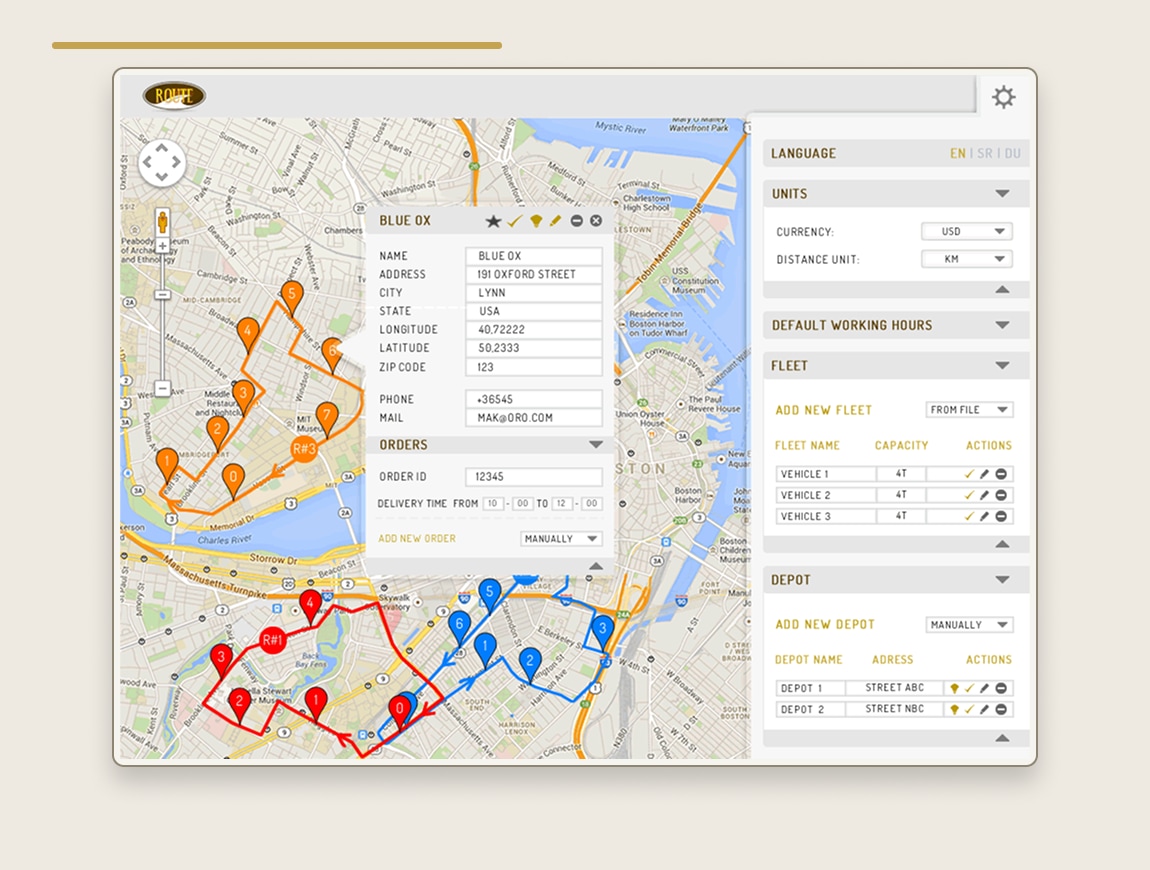Click the Order ID input field
The height and width of the screenshot is (870, 1150).
point(534,477)
